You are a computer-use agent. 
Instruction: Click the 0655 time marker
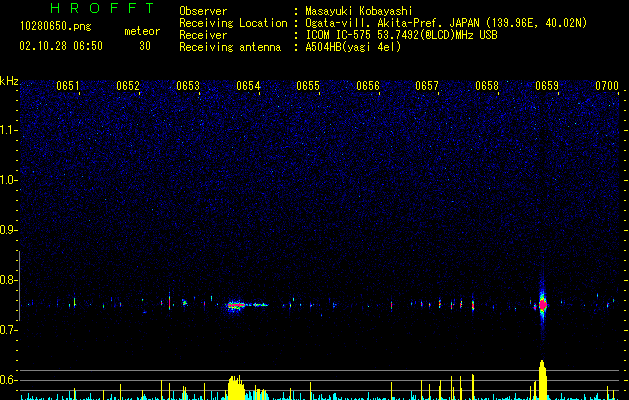click(x=308, y=86)
